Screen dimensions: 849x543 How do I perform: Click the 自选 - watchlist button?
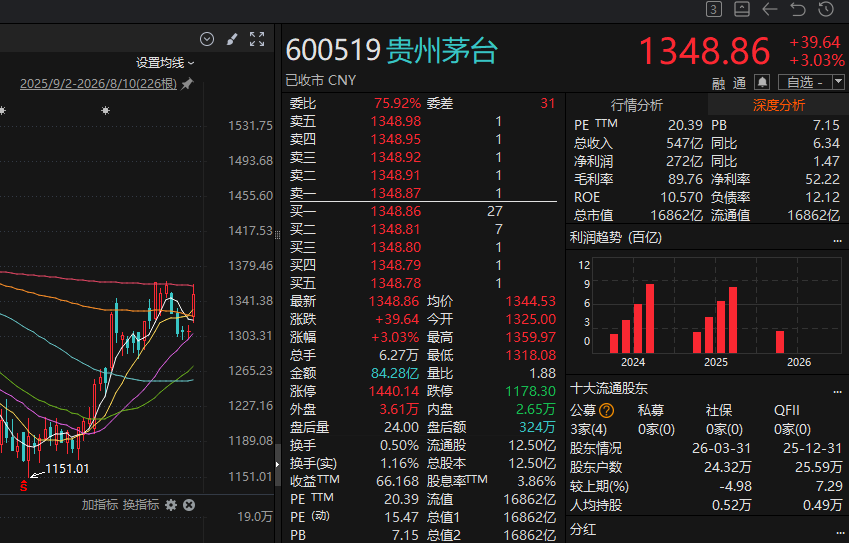point(805,82)
